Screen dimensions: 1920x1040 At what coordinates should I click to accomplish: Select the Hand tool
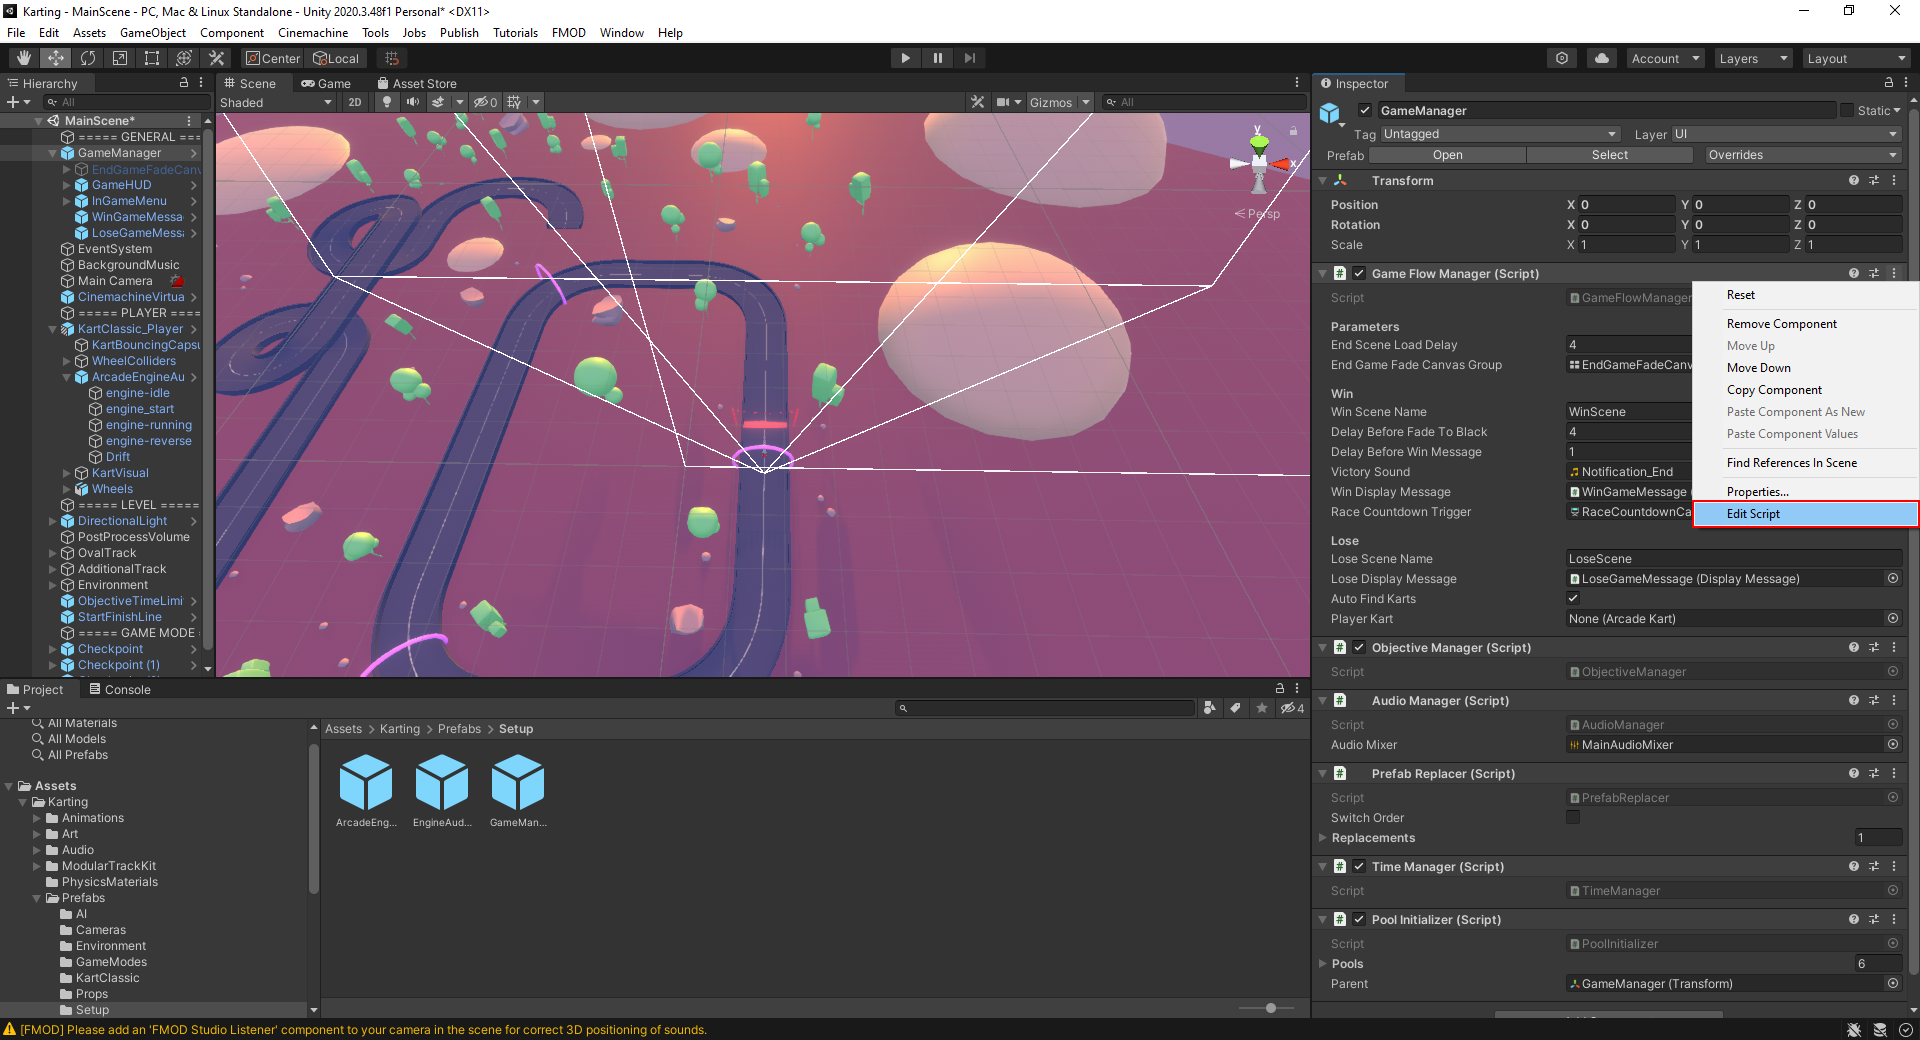24,58
